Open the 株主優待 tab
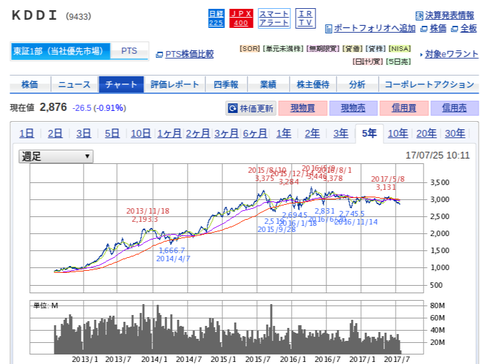 coord(313,84)
